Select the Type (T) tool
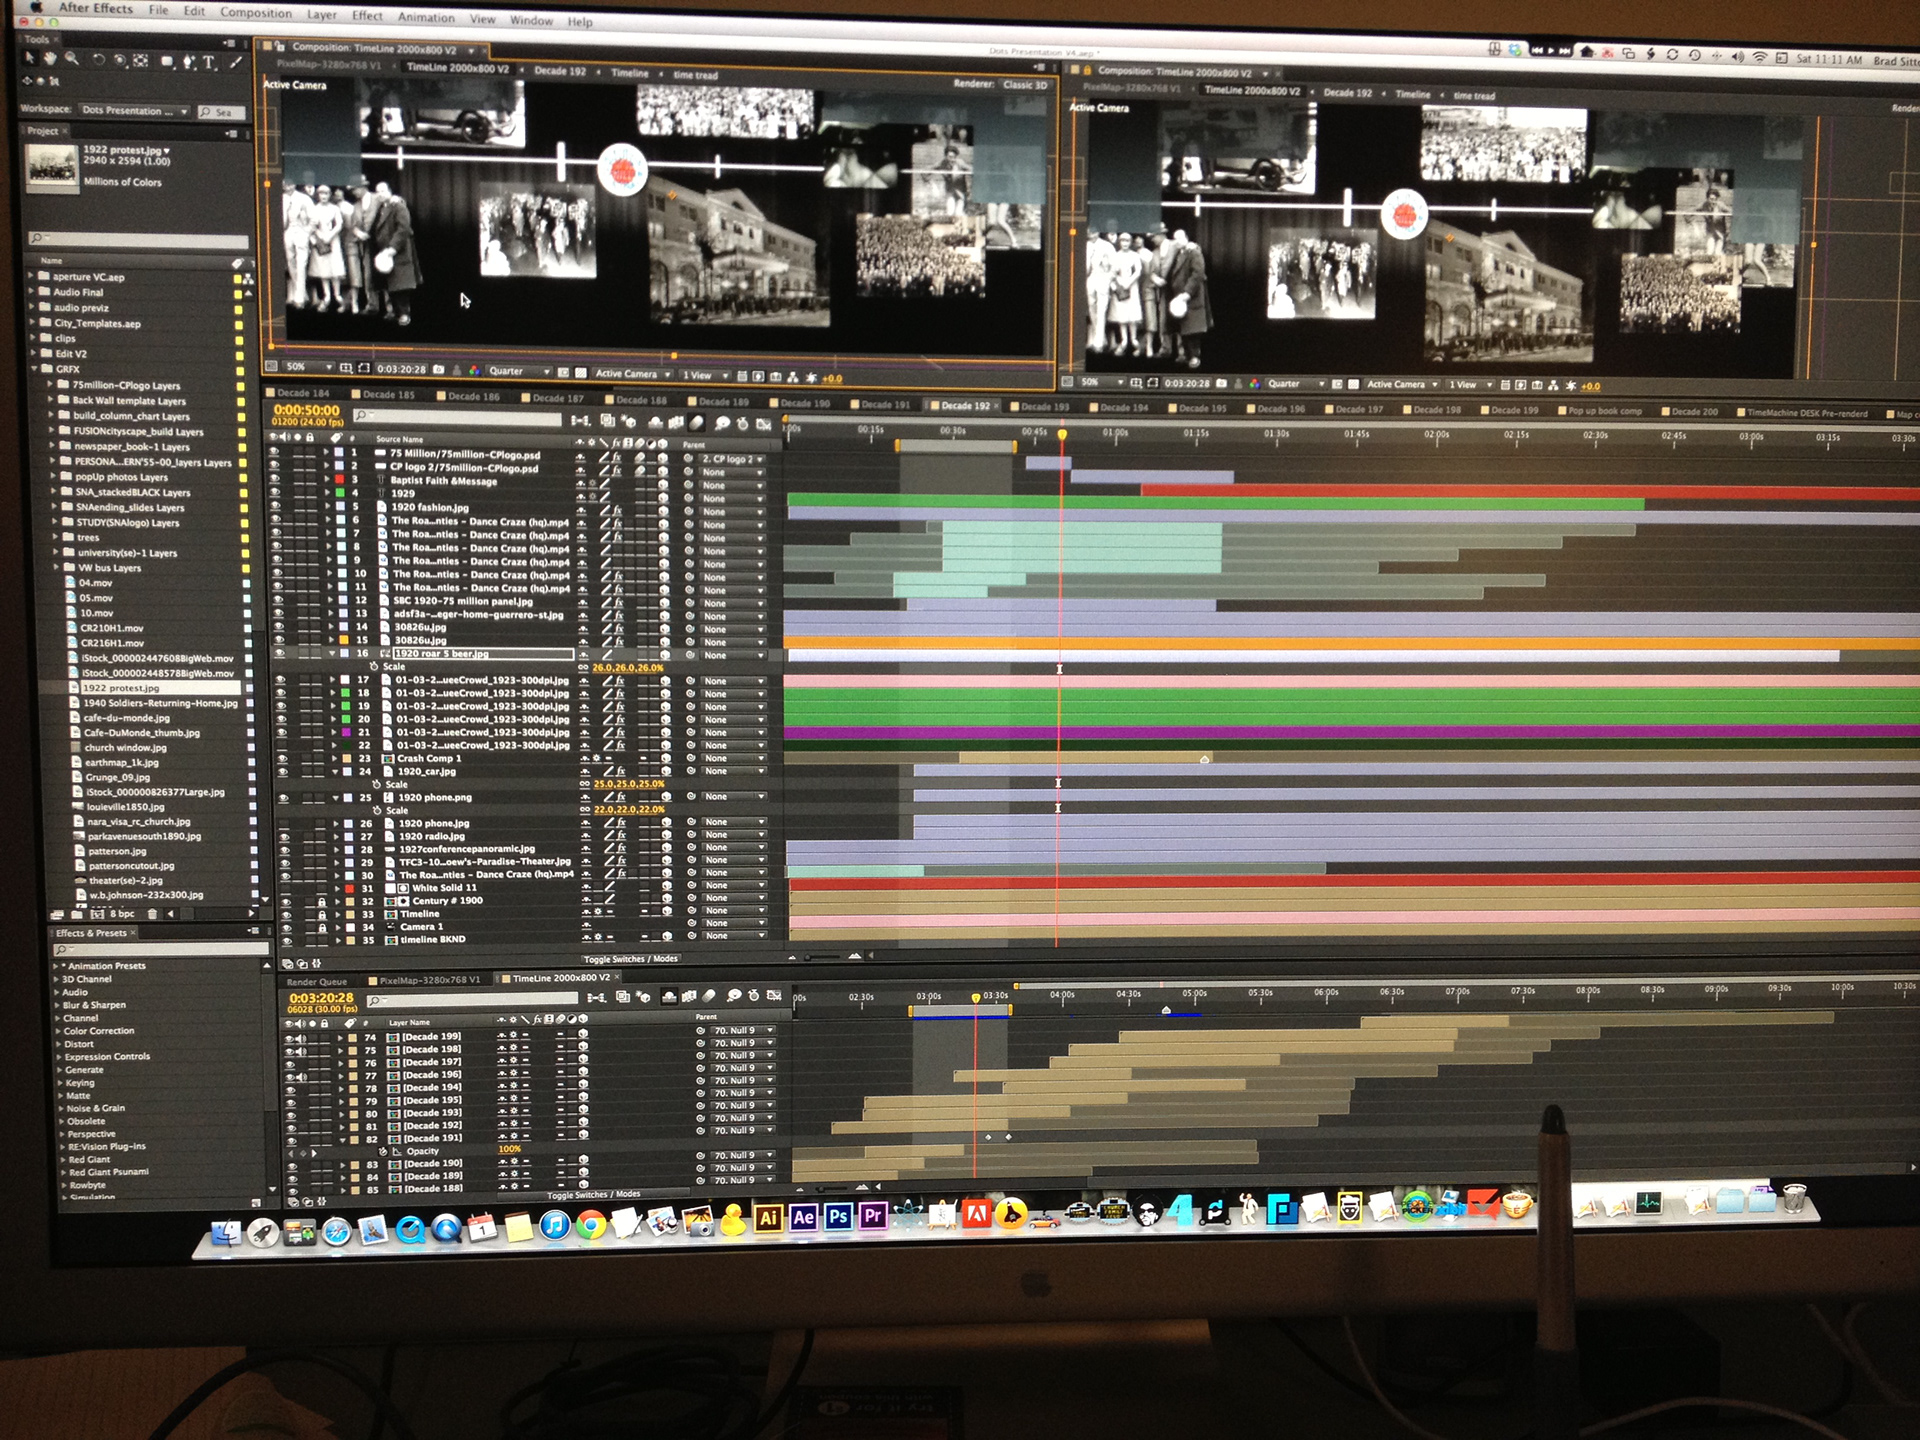 click(209, 62)
